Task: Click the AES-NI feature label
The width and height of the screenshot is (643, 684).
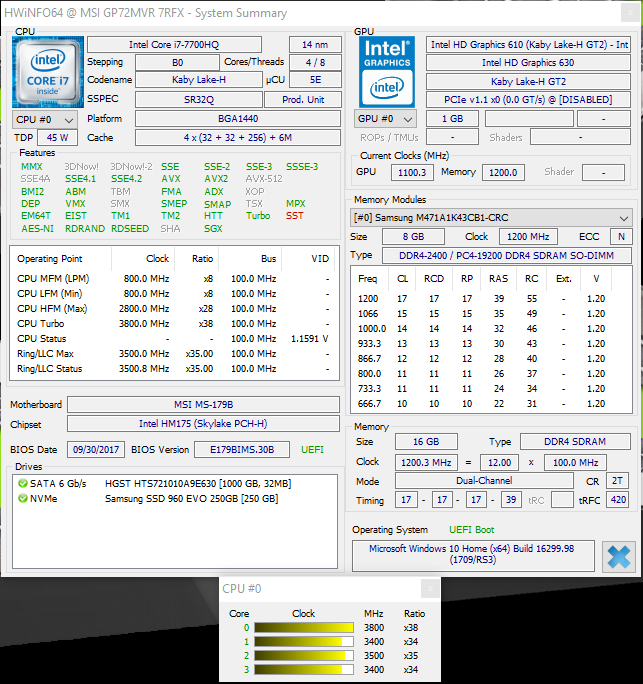Action: pos(38,229)
